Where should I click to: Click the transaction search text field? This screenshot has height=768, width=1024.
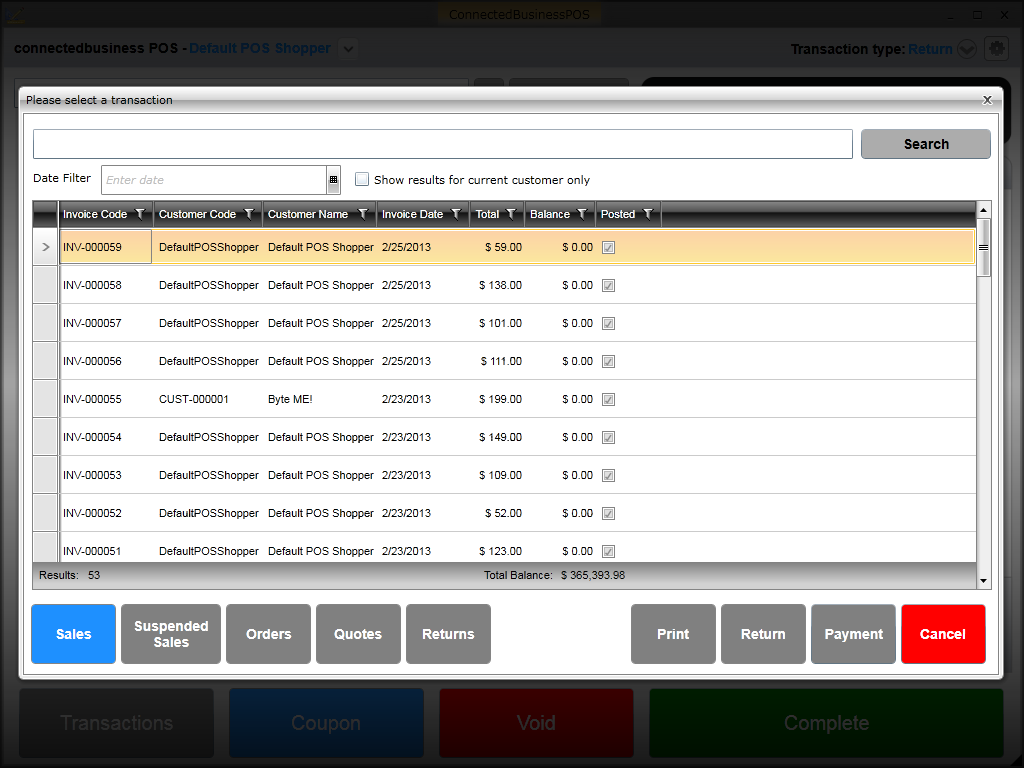click(x=442, y=144)
